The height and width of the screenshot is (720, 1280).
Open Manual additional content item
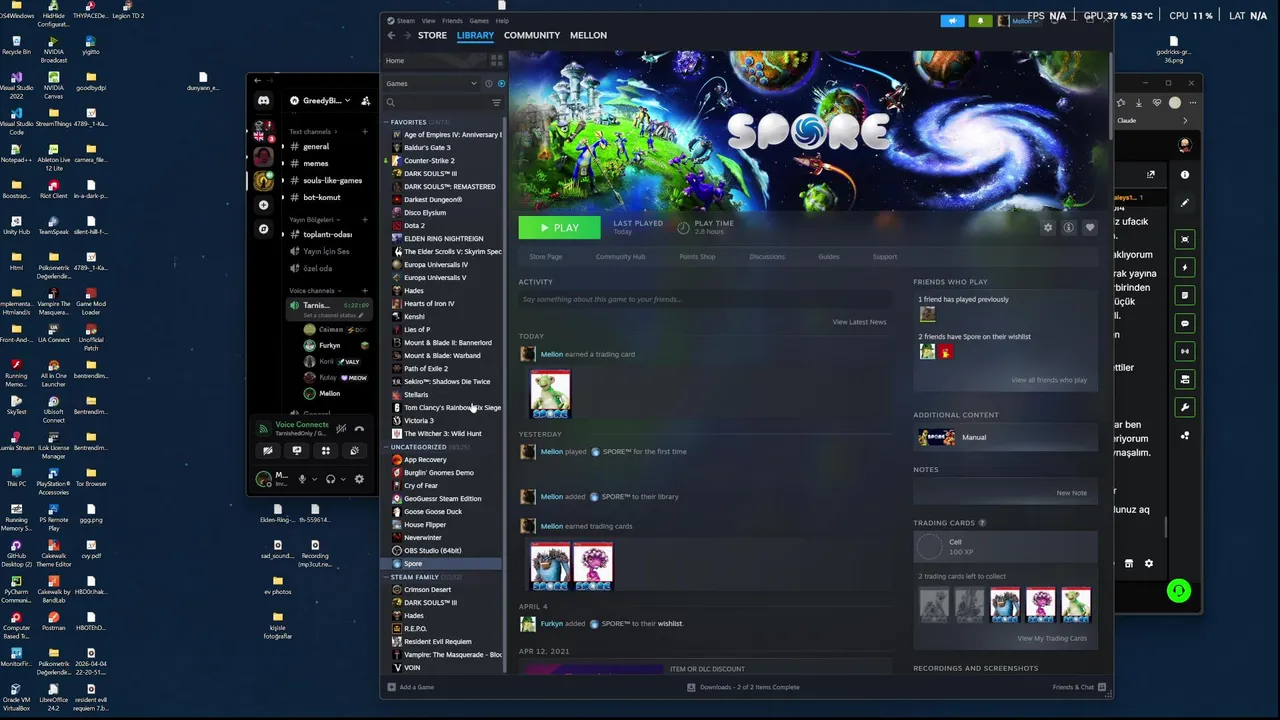[x=1006, y=437]
